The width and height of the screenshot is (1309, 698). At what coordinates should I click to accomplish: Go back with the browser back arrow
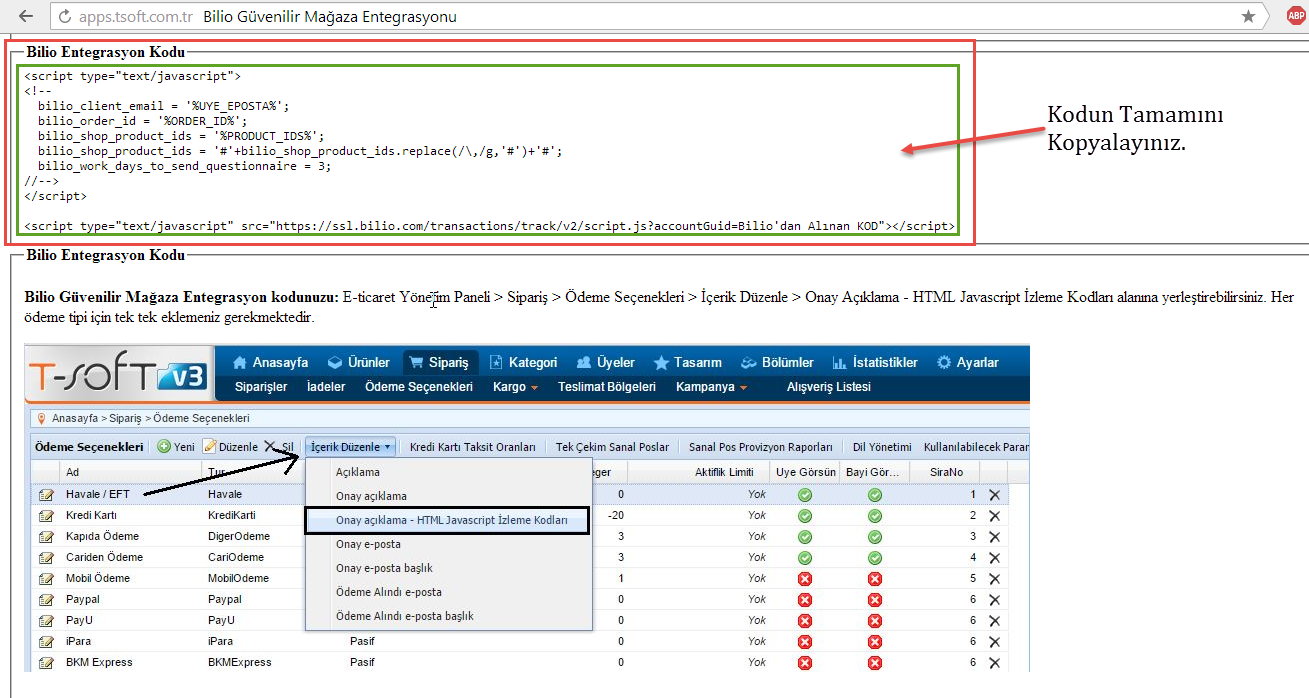(25, 16)
